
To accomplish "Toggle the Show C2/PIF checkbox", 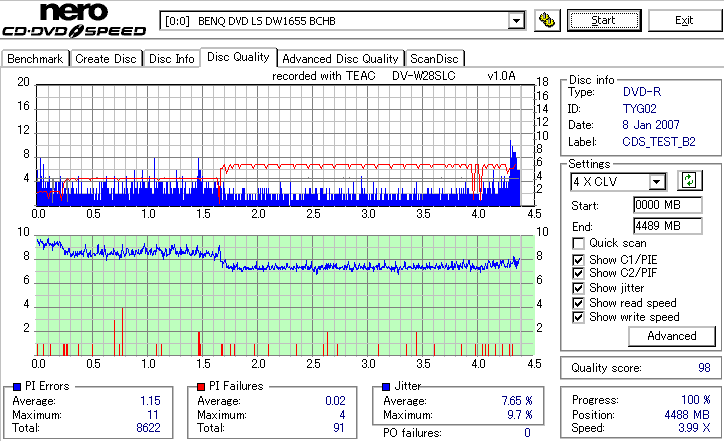I will click(578, 273).
